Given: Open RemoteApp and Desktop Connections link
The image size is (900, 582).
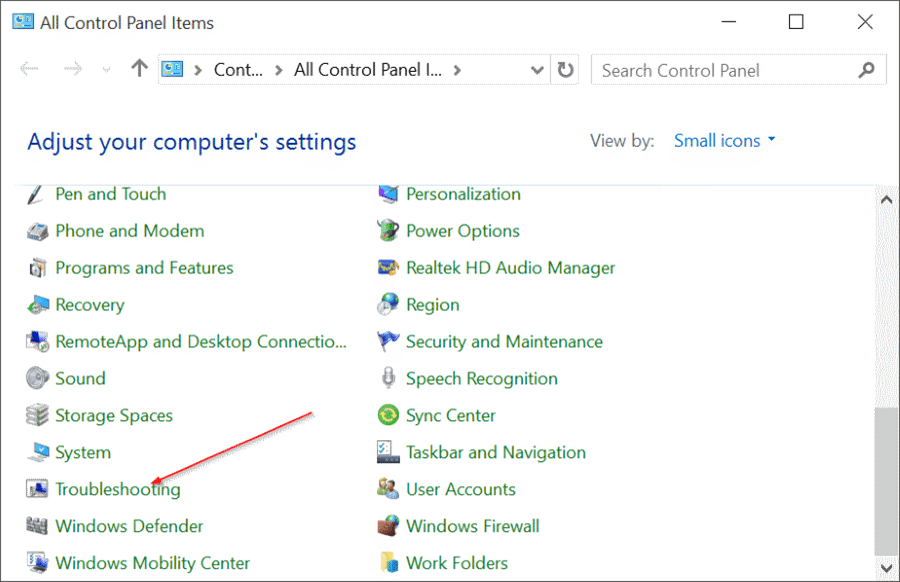Looking at the screenshot, I should click(201, 342).
